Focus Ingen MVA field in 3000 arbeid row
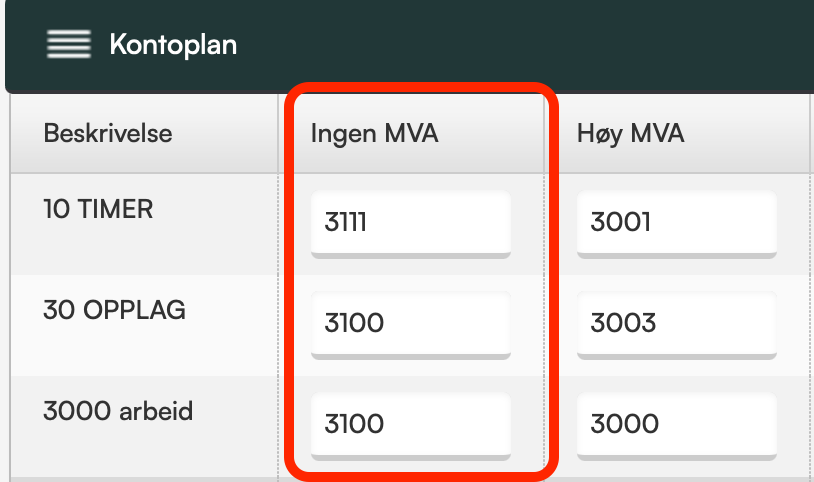 pos(411,425)
